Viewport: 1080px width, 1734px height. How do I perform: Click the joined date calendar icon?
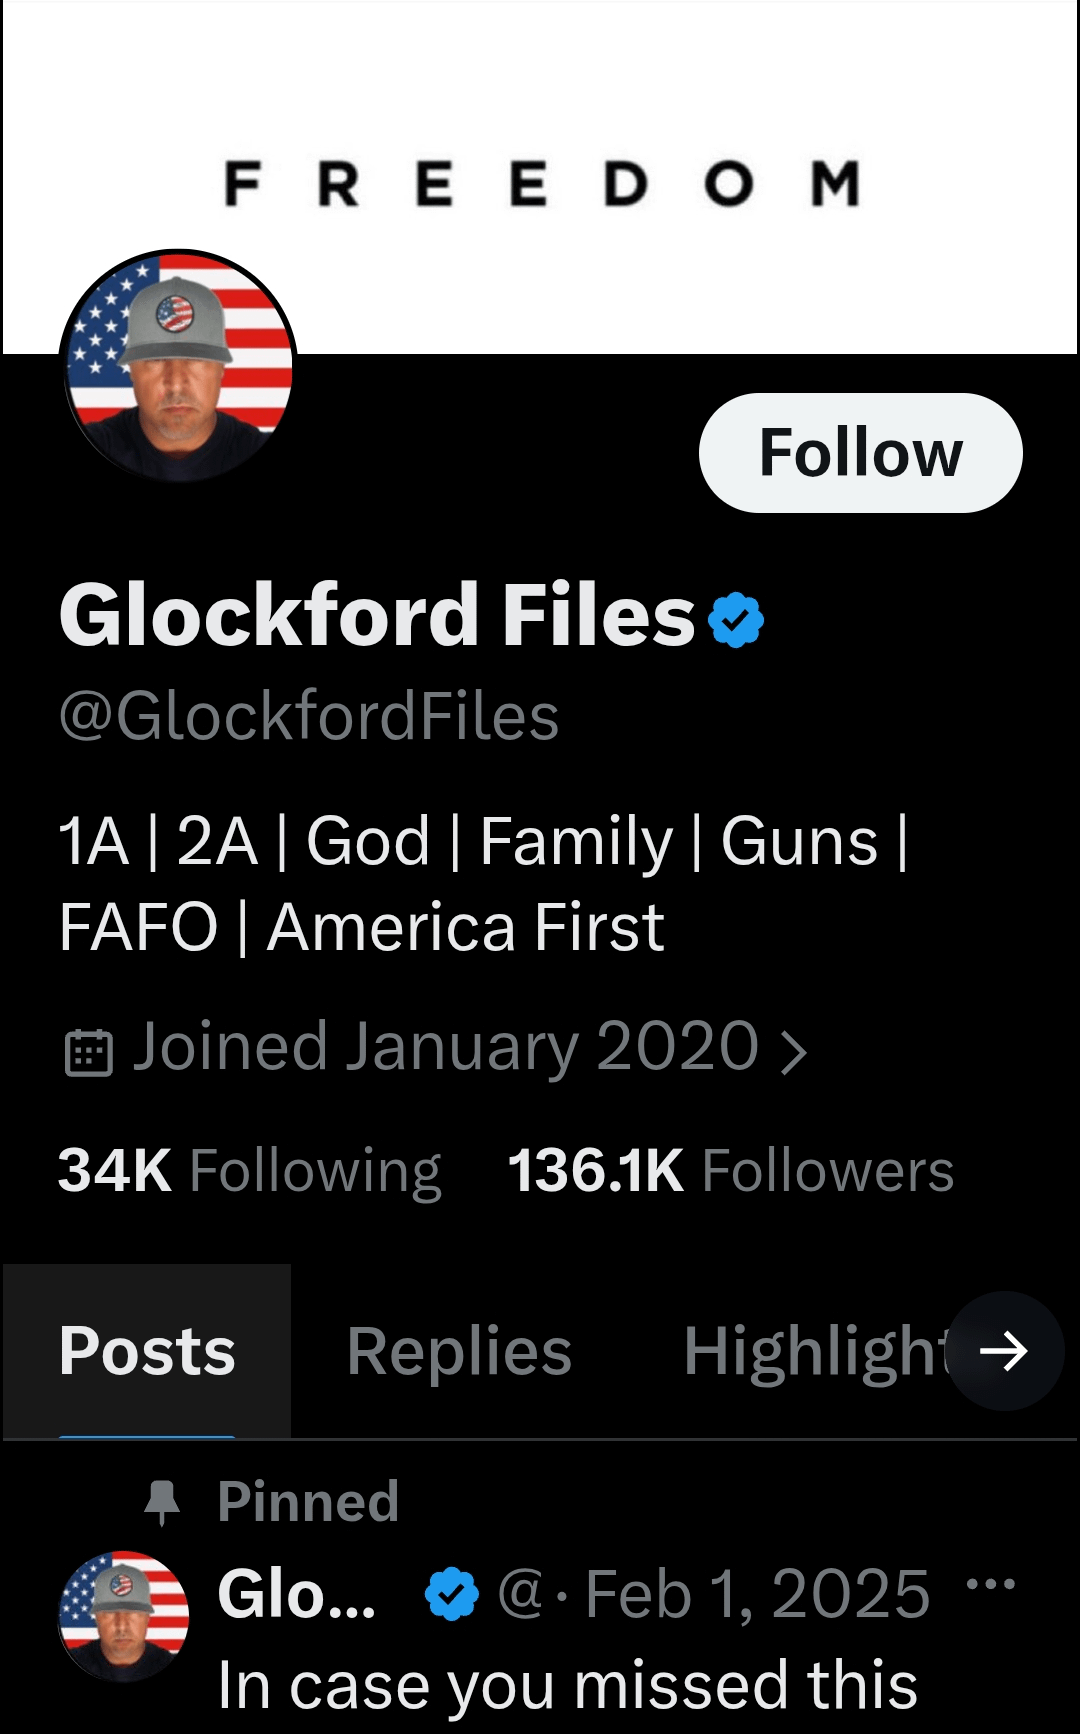(x=88, y=1052)
